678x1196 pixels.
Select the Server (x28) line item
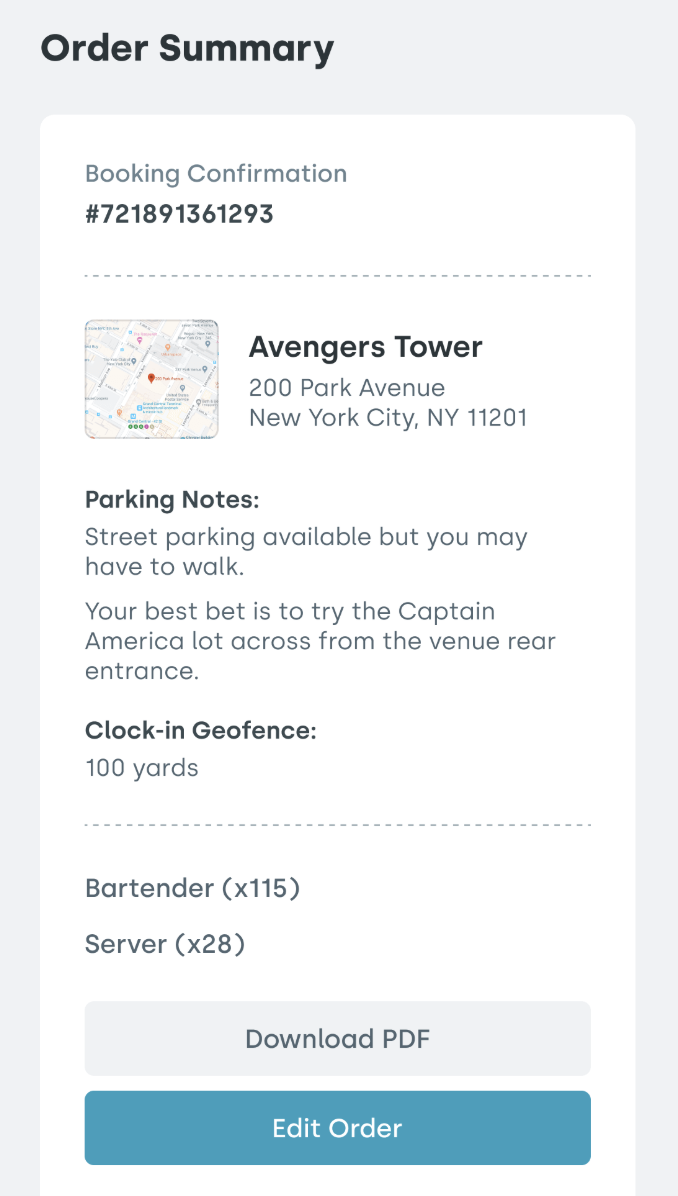pyautogui.click(x=165, y=944)
